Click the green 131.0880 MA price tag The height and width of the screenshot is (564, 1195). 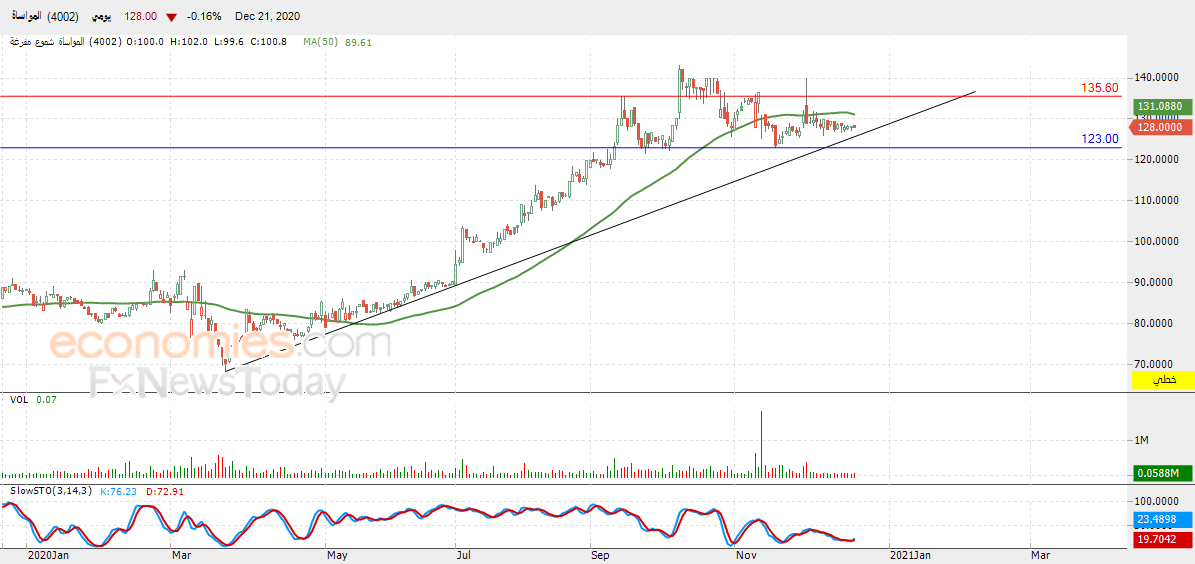click(x=1158, y=107)
